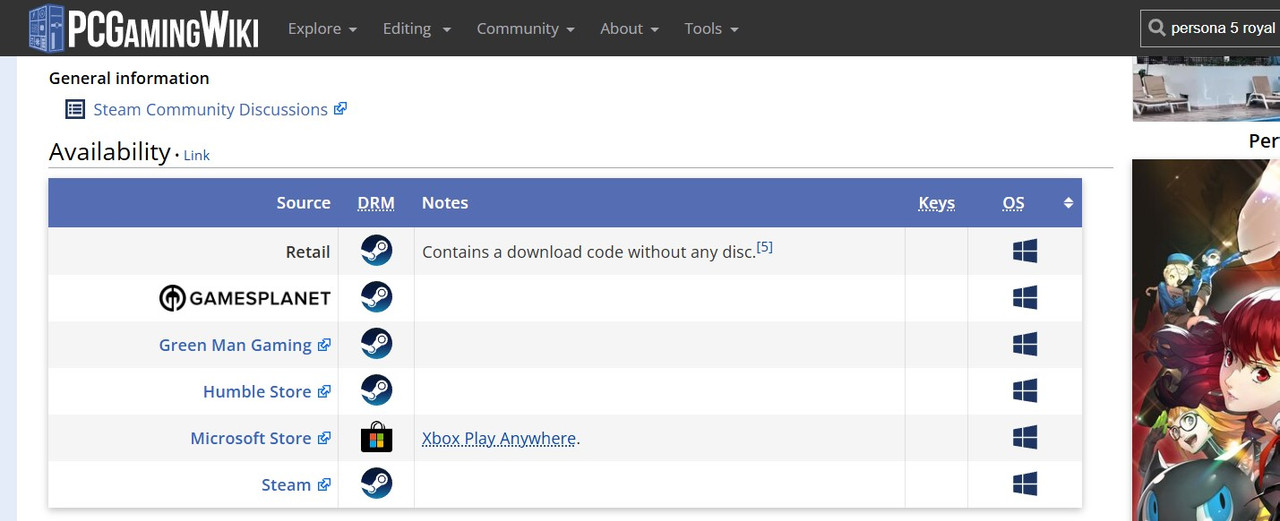Open the Community menu
This screenshot has width=1280, height=521.
tap(526, 29)
